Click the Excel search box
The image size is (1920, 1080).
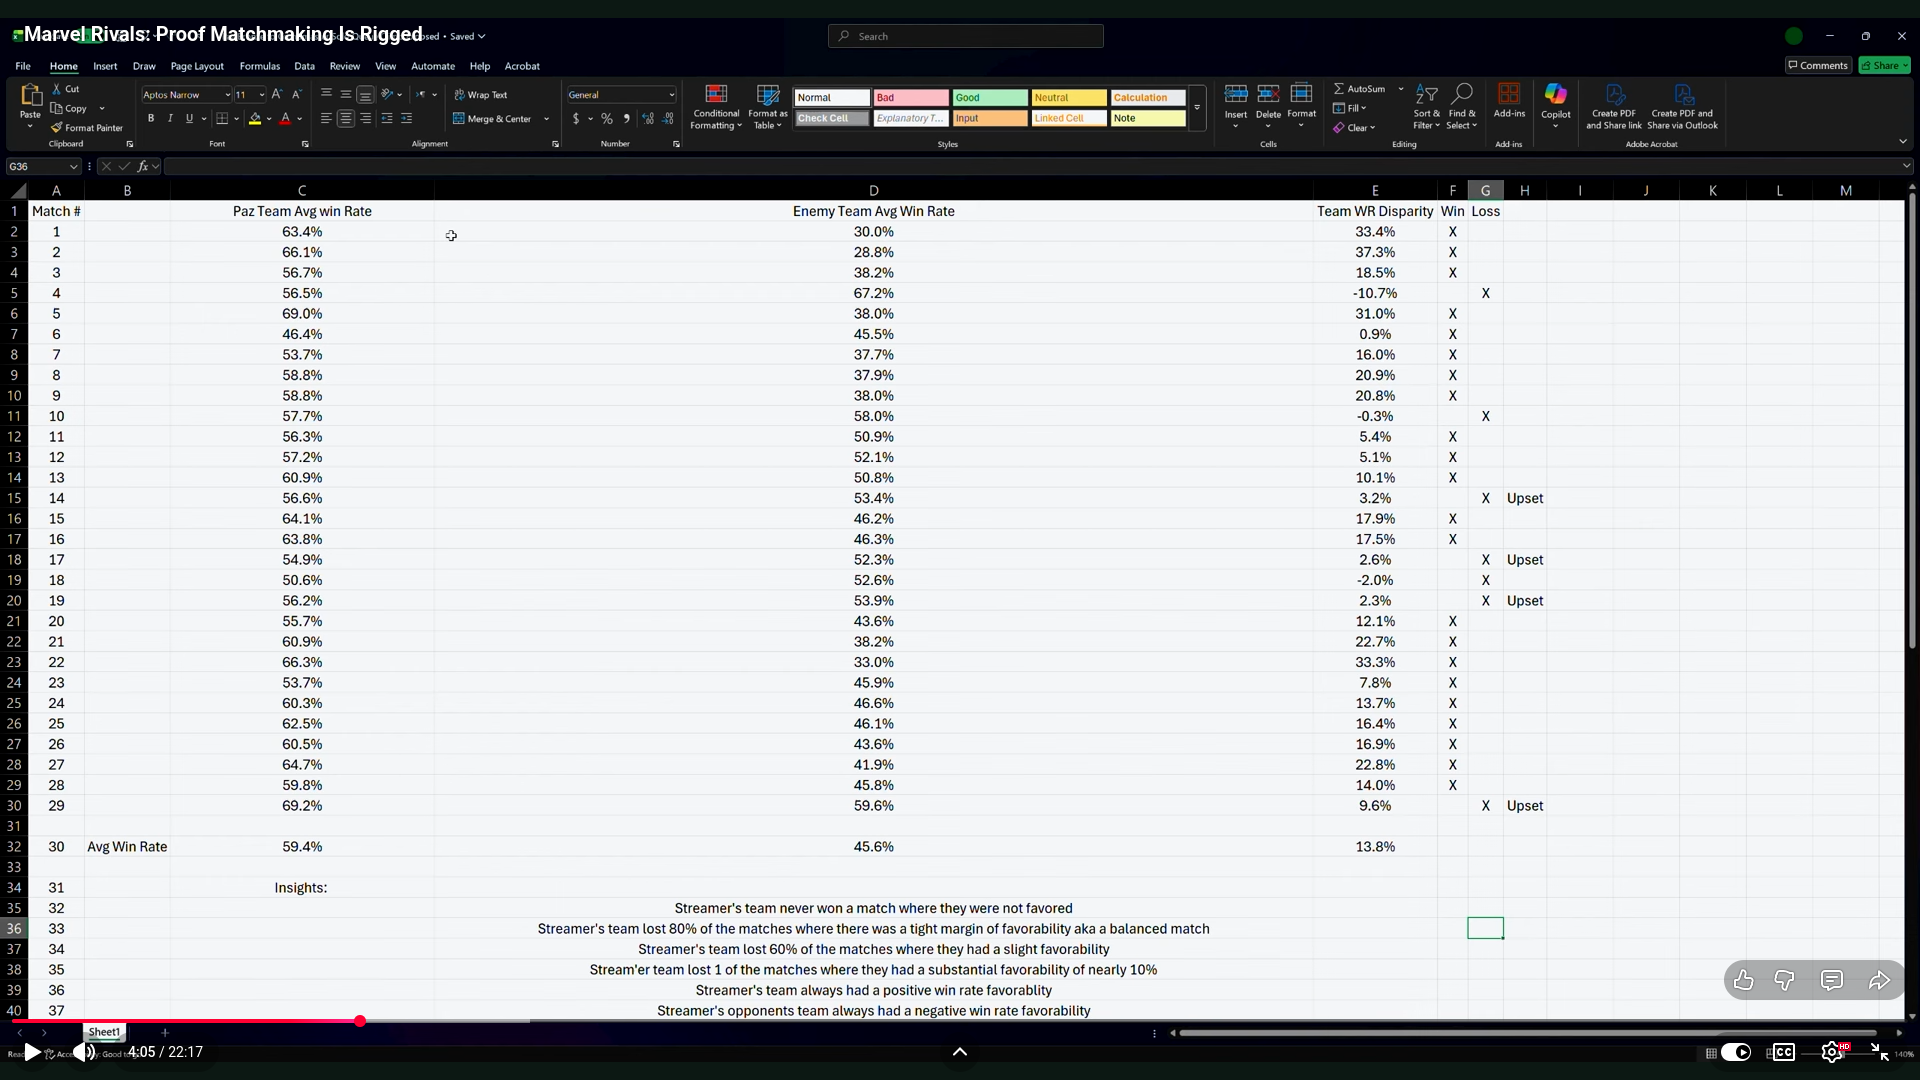click(x=965, y=36)
